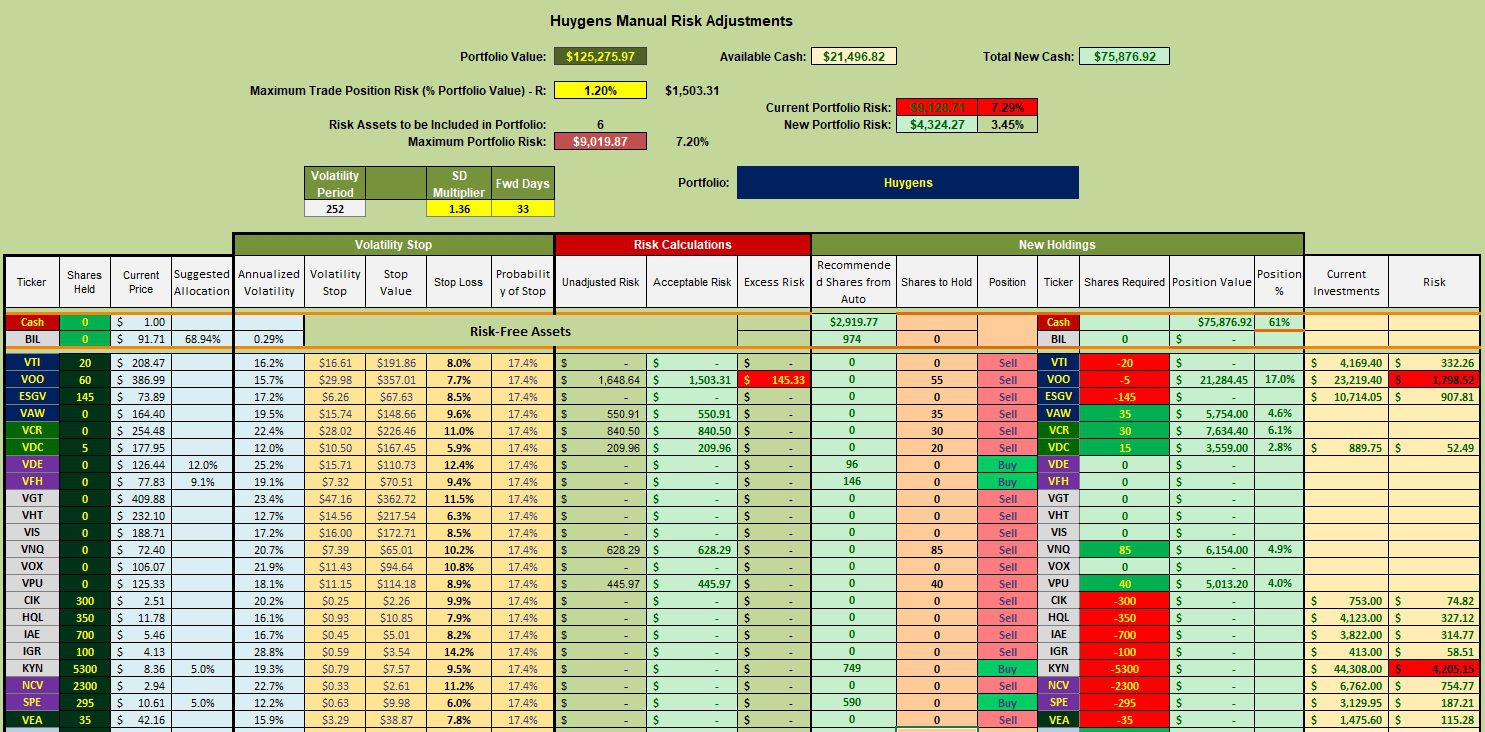This screenshot has width=1485, height=732.
Task: Click the Volatility Stop section header
Action: point(393,244)
